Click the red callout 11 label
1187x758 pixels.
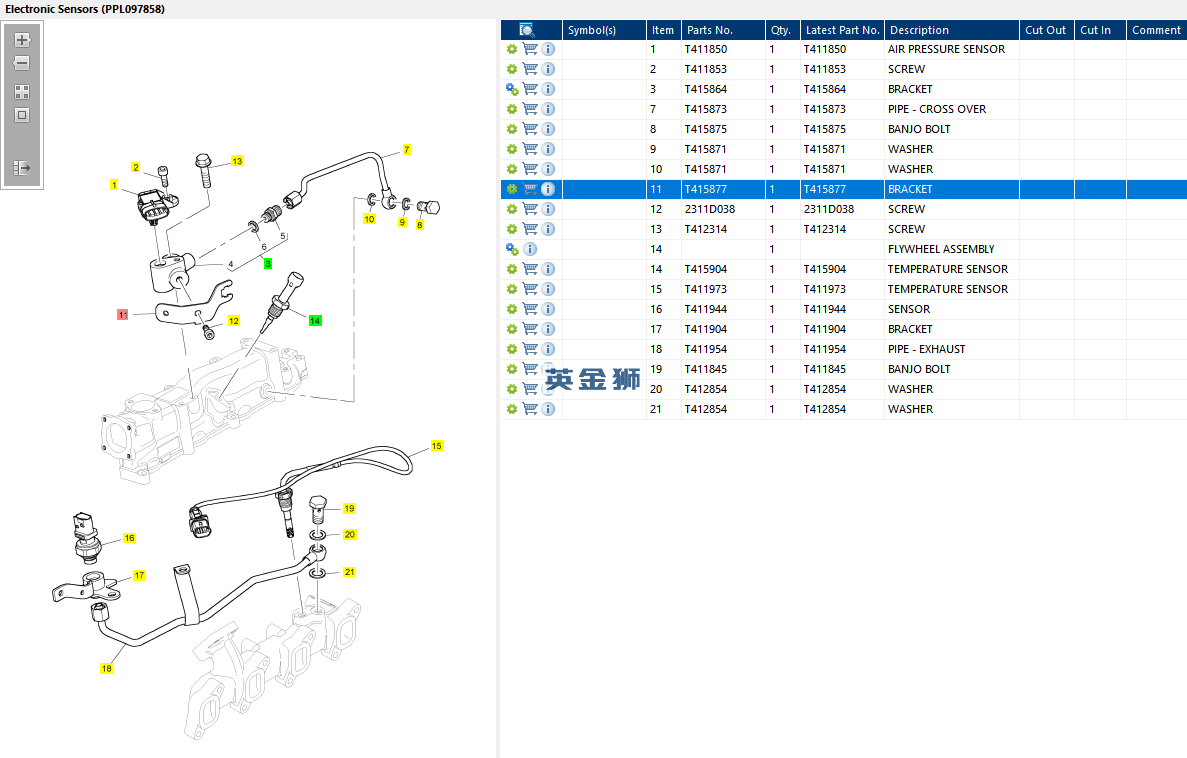123,314
